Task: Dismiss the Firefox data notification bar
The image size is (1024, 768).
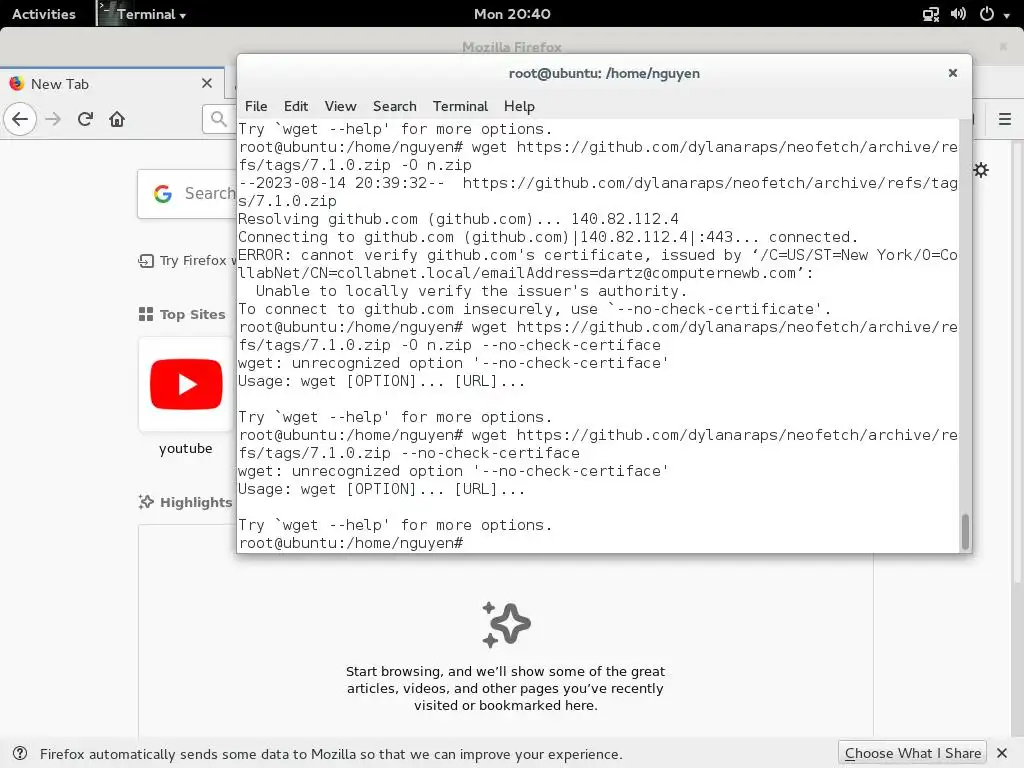Action: click(1002, 753)
